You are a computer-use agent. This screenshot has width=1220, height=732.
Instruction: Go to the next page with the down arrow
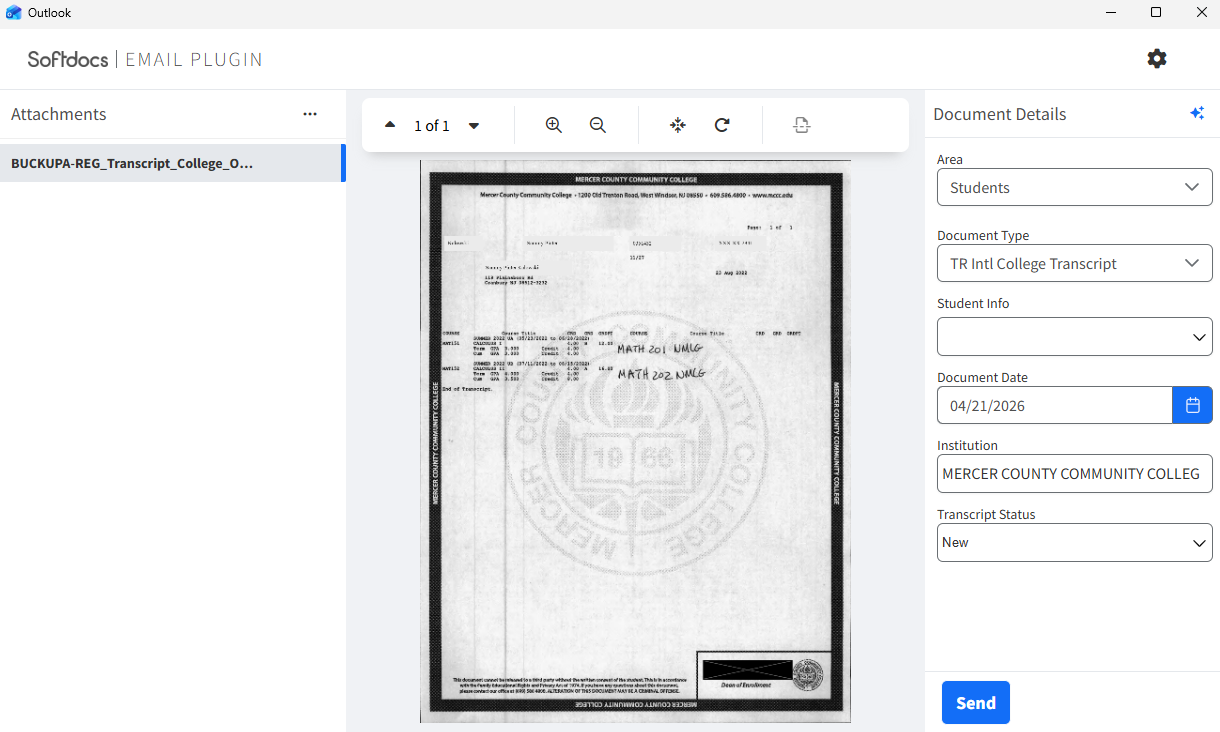tap(474, 125)
